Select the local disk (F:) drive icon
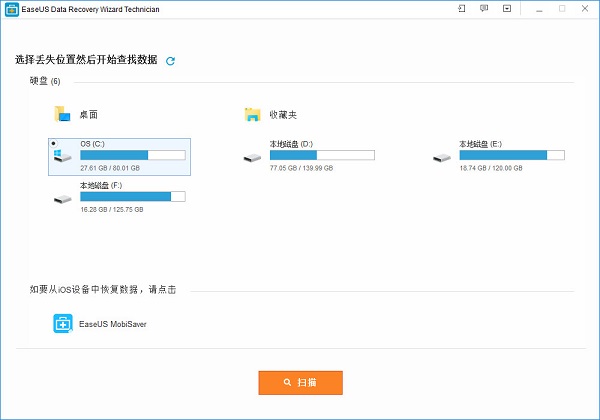The height and width of the screenshot is (420, 600). (x=63, y=199)
